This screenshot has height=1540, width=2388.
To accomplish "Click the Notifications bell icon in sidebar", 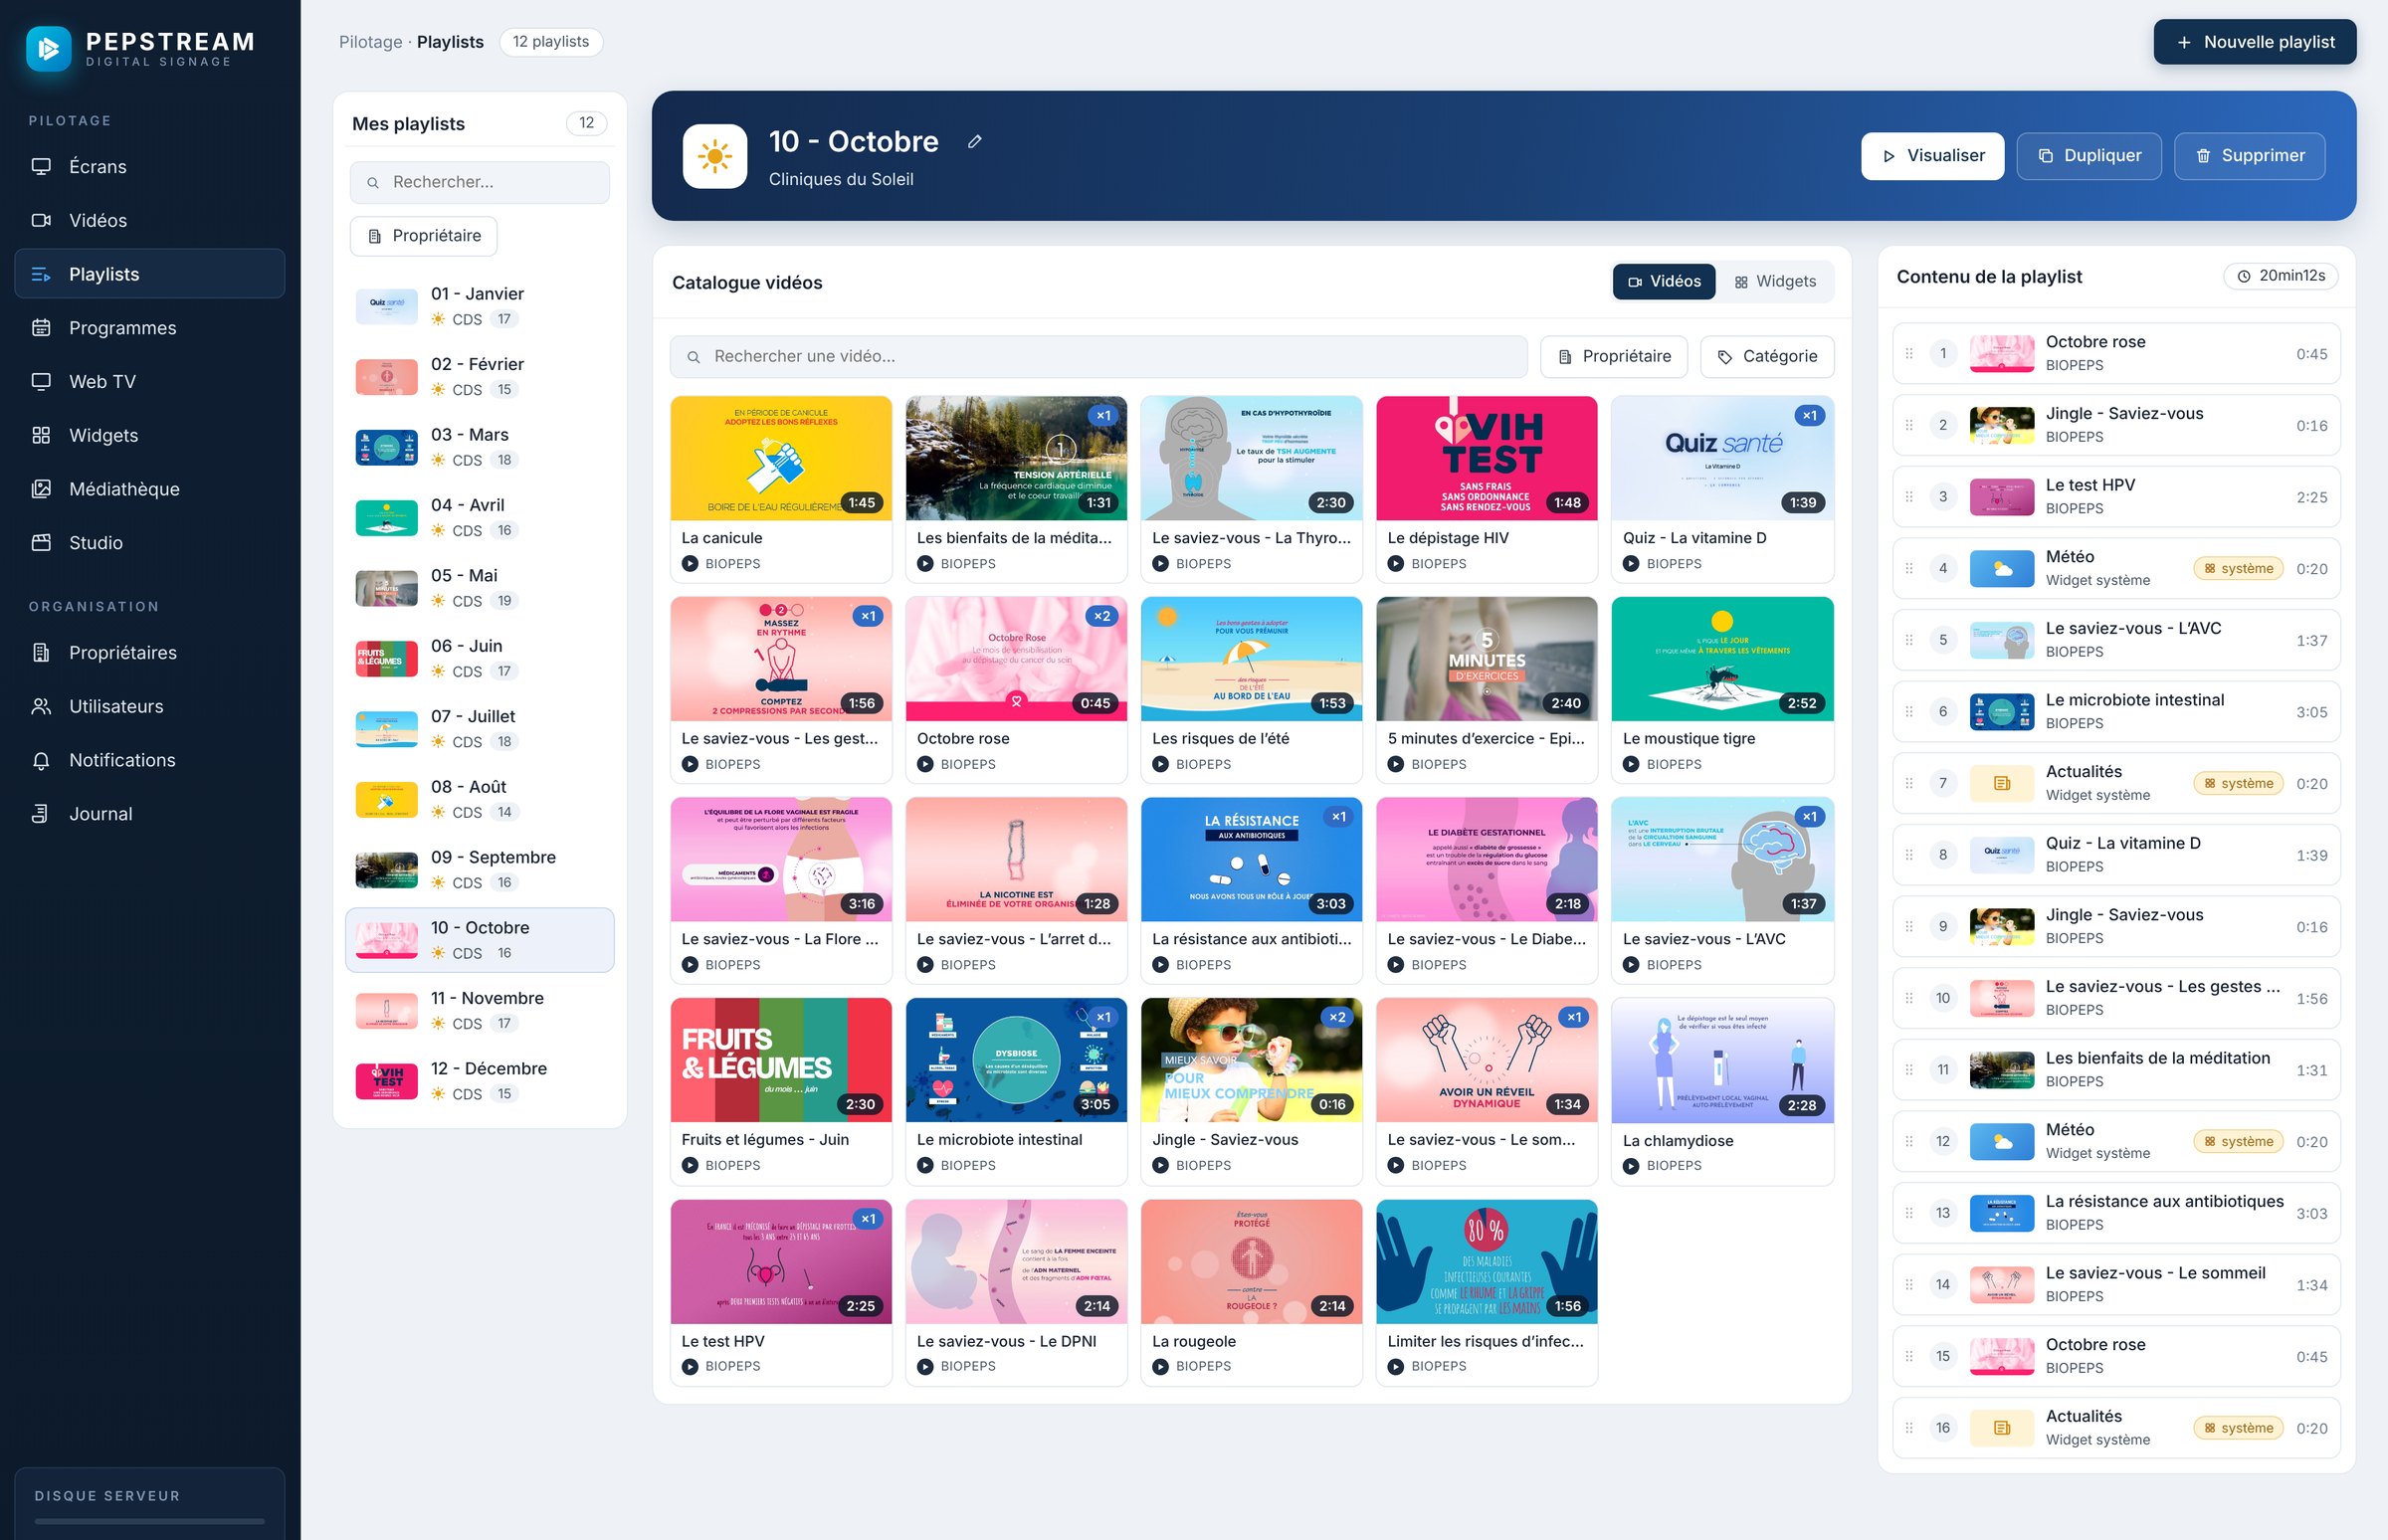I will [41, 760].
